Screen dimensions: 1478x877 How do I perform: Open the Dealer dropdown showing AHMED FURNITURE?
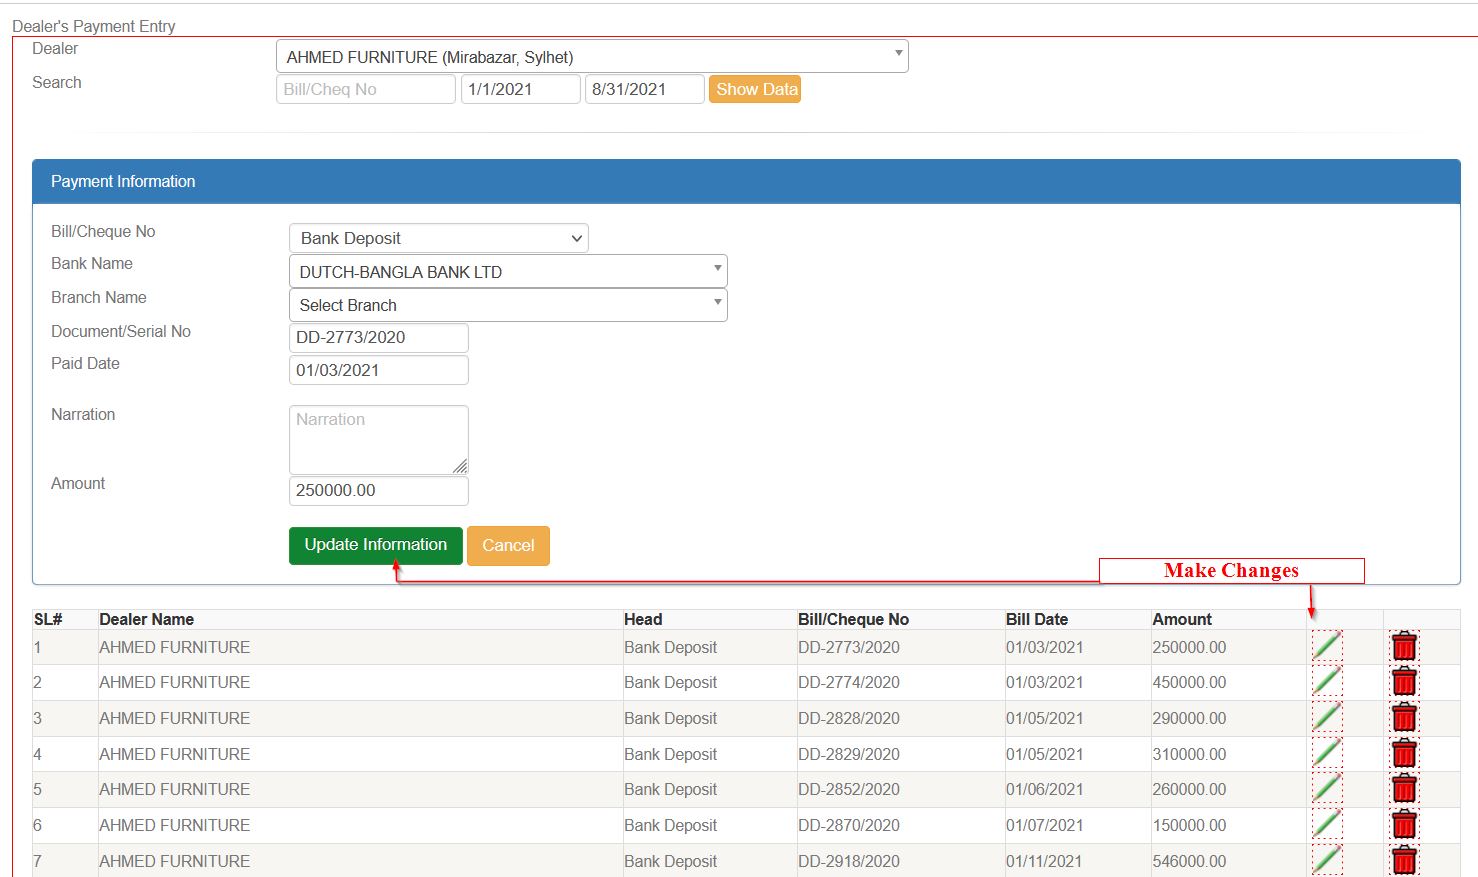coord(592,56)
